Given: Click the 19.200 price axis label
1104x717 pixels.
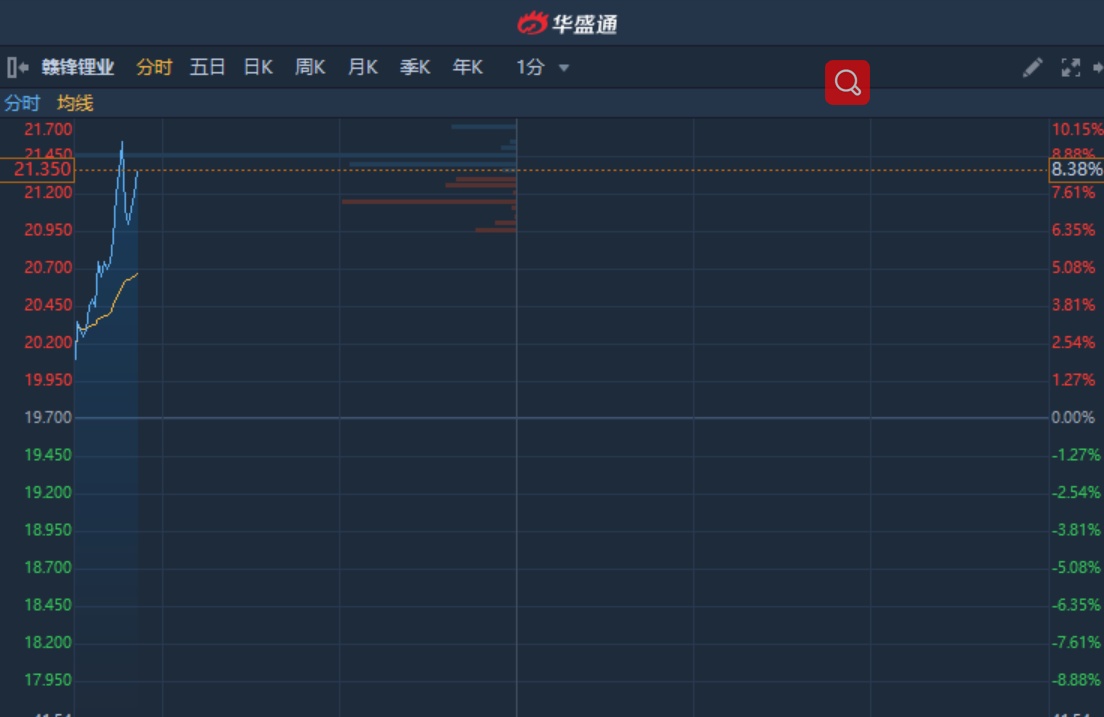Looking at the screenshot, I should pyautogui.click(x=48, y=493).
